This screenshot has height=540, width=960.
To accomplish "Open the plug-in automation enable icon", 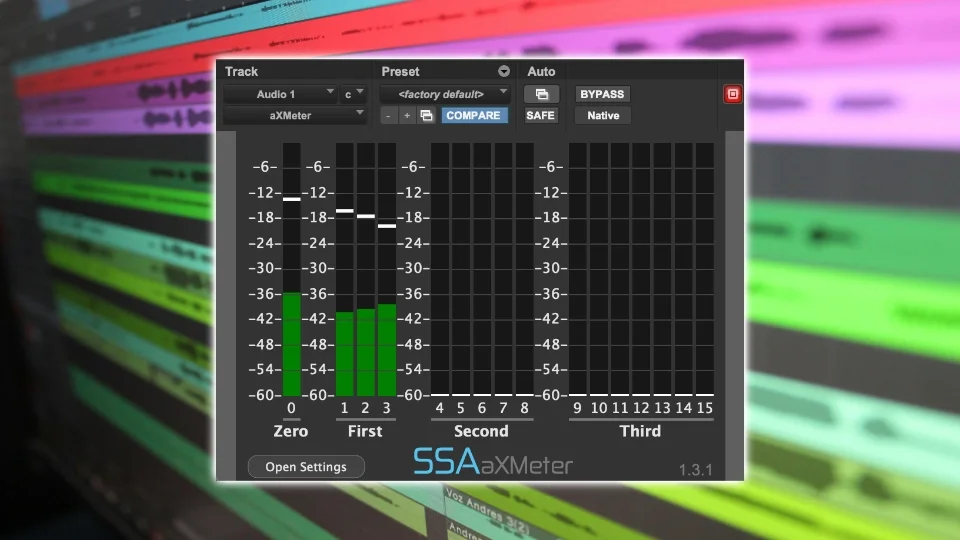I will coord(542,94).
